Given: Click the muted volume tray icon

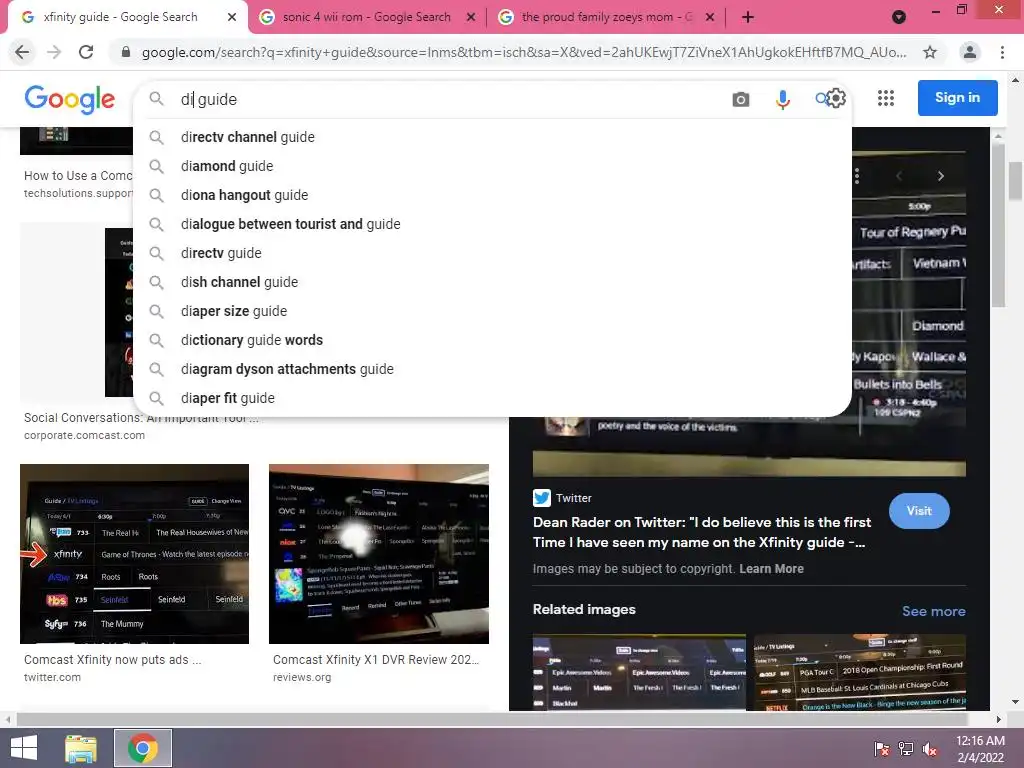Looking at the screenshot, I should point(930,749).
